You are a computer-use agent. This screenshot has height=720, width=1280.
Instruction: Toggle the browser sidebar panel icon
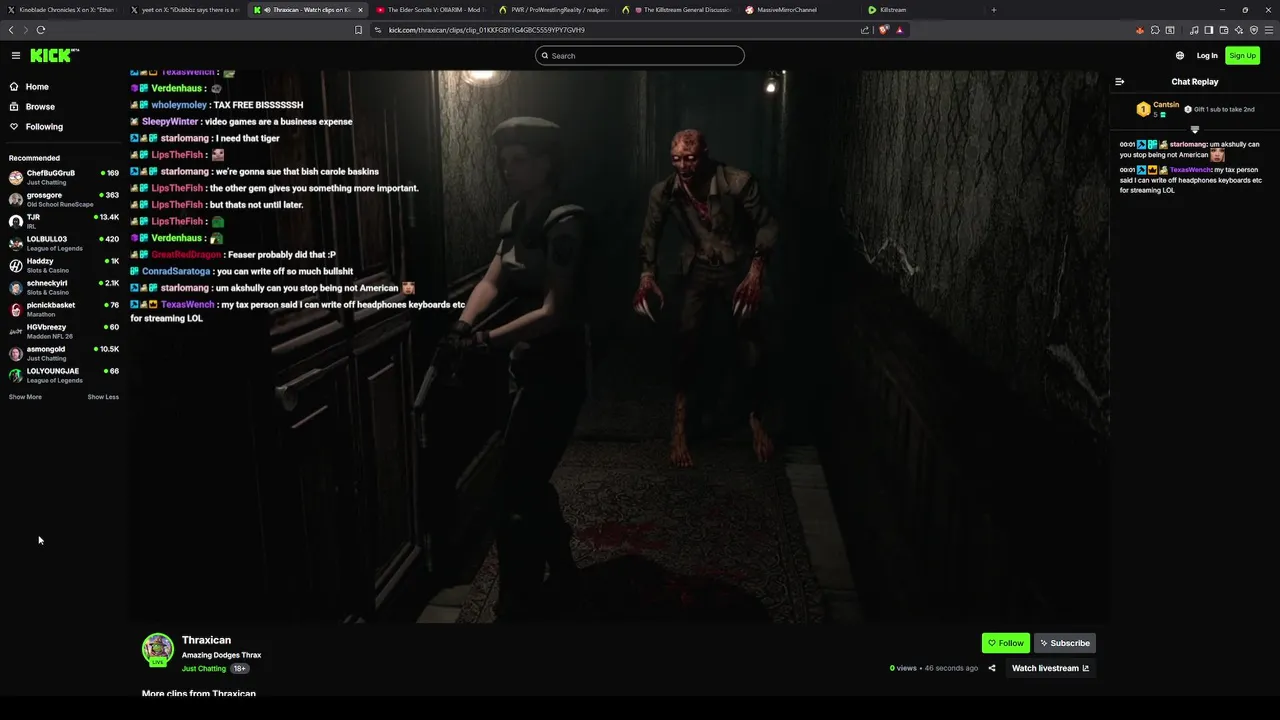(1208, 30)
